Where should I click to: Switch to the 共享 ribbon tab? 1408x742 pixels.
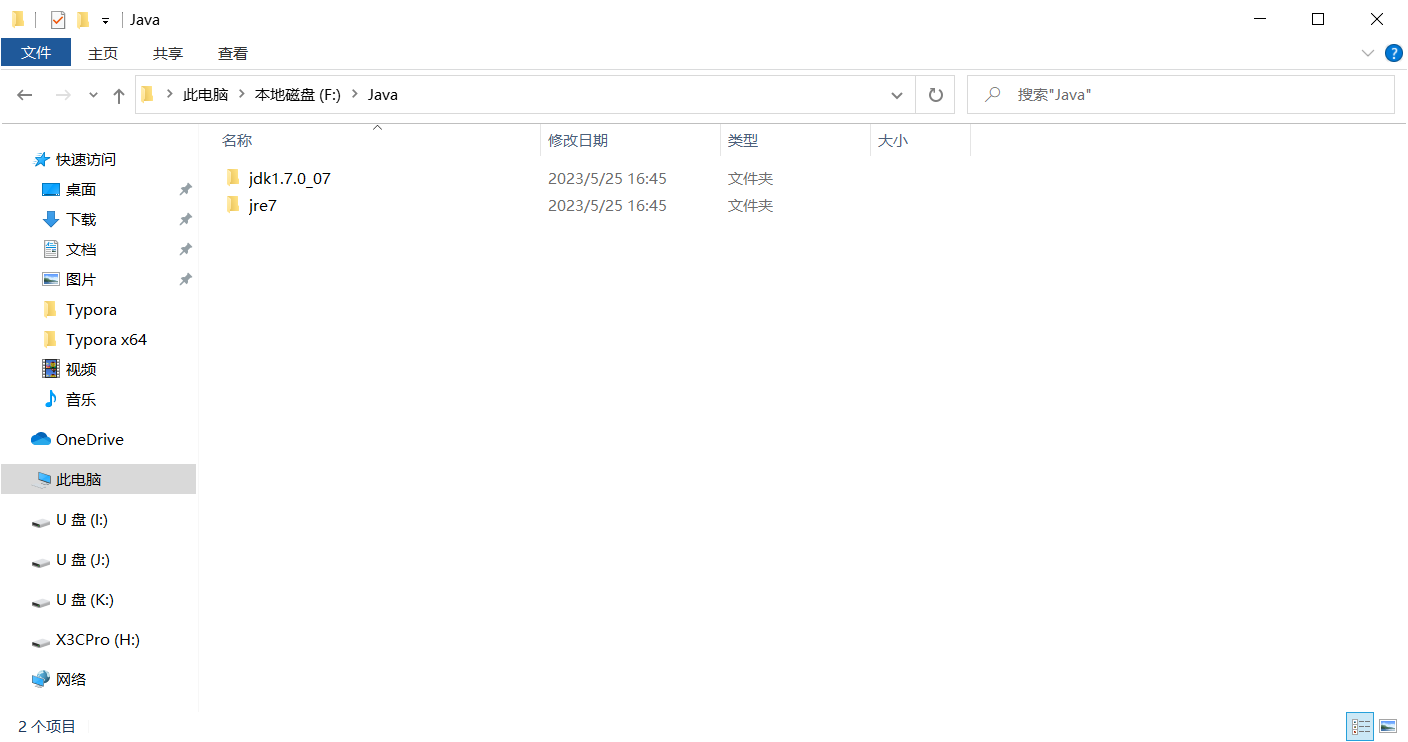(168, 53)
